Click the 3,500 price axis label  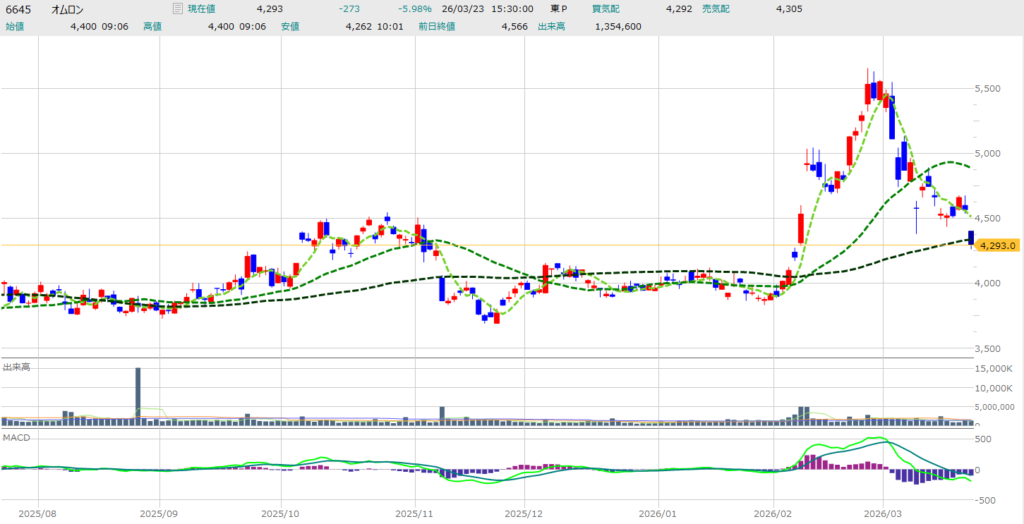[986, 349]
